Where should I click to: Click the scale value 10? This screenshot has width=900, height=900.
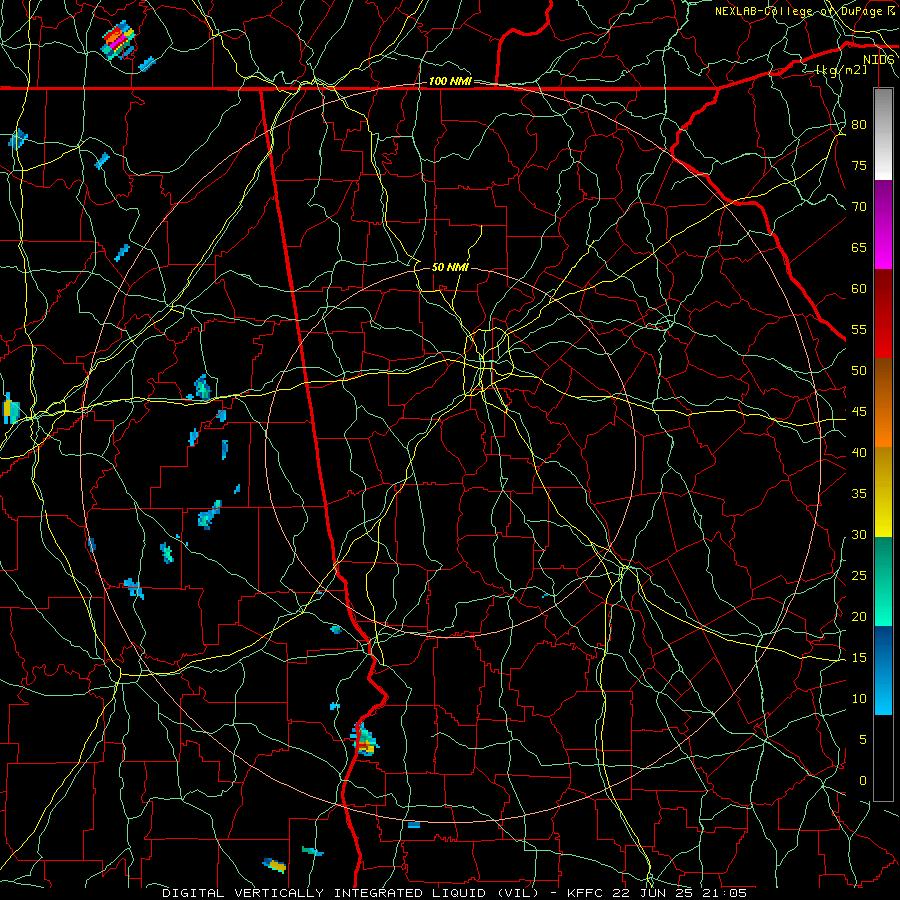pyautogui.click(x=859, y=699)
